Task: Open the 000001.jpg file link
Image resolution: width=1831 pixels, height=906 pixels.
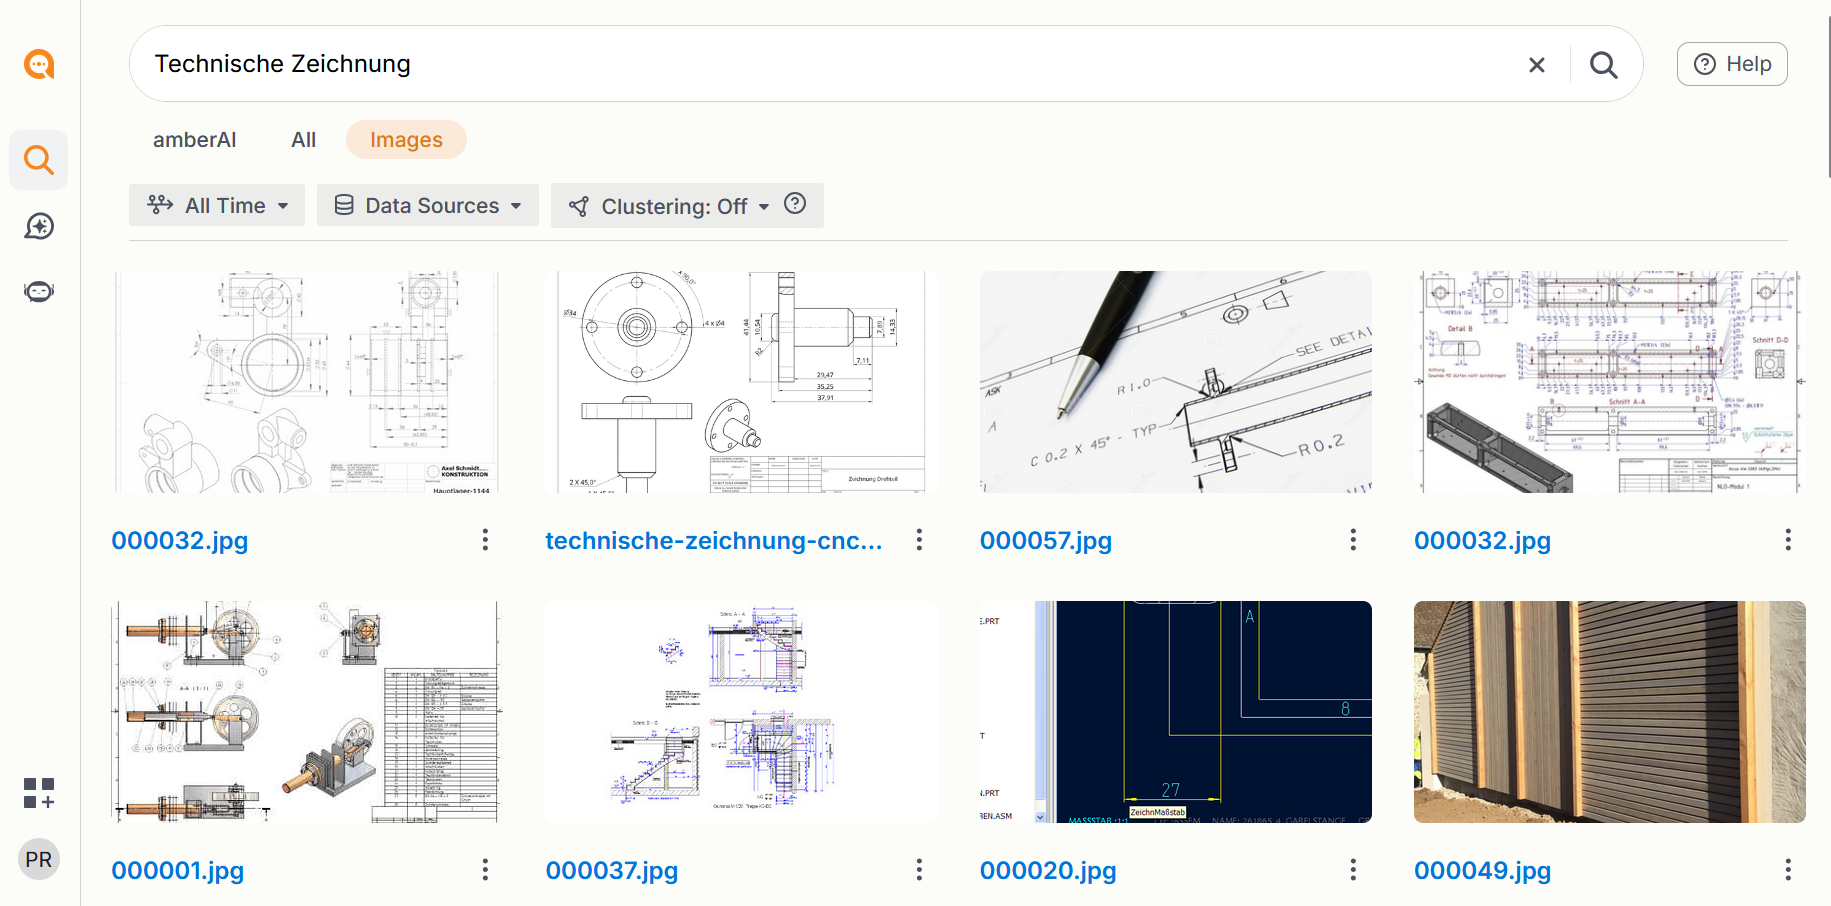Action: pos(178,871)
